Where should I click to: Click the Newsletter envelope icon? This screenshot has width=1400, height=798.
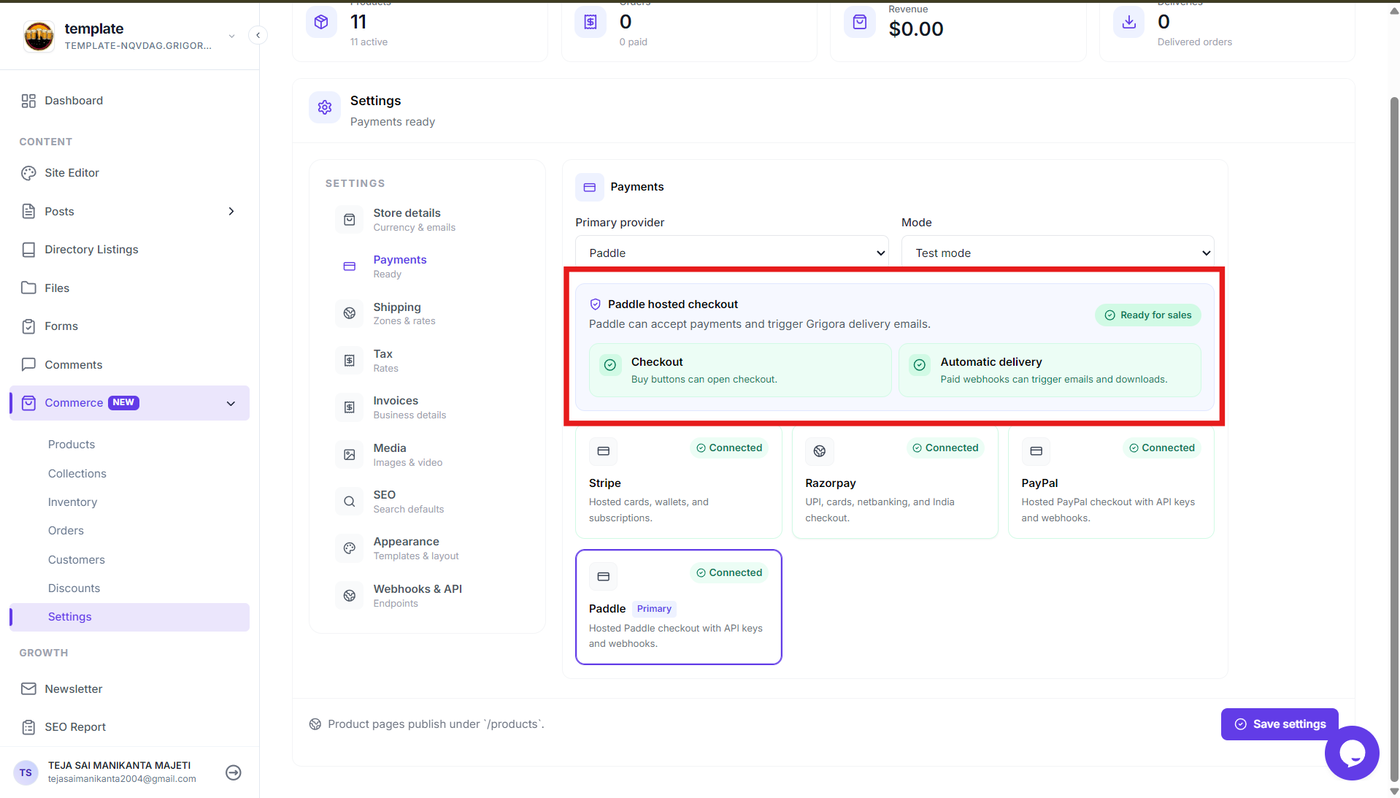(28, 689)
